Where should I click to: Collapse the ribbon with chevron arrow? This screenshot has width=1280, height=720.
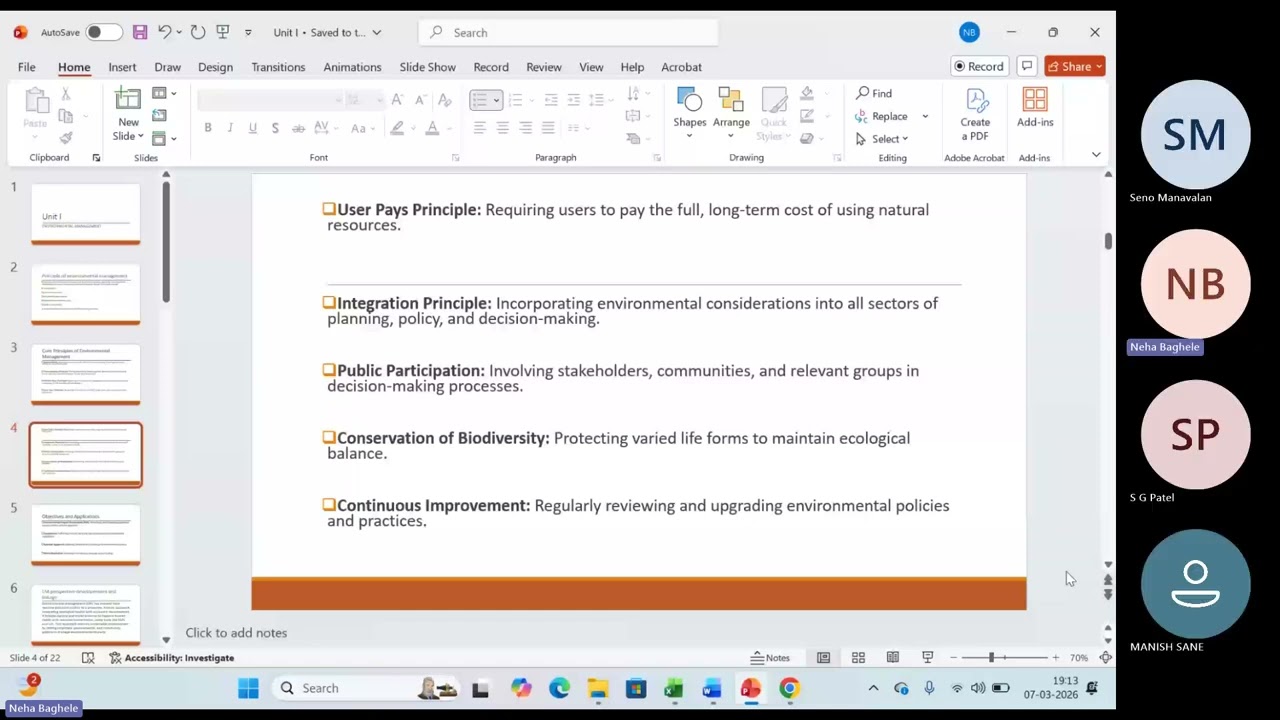tap(1096, 155)
